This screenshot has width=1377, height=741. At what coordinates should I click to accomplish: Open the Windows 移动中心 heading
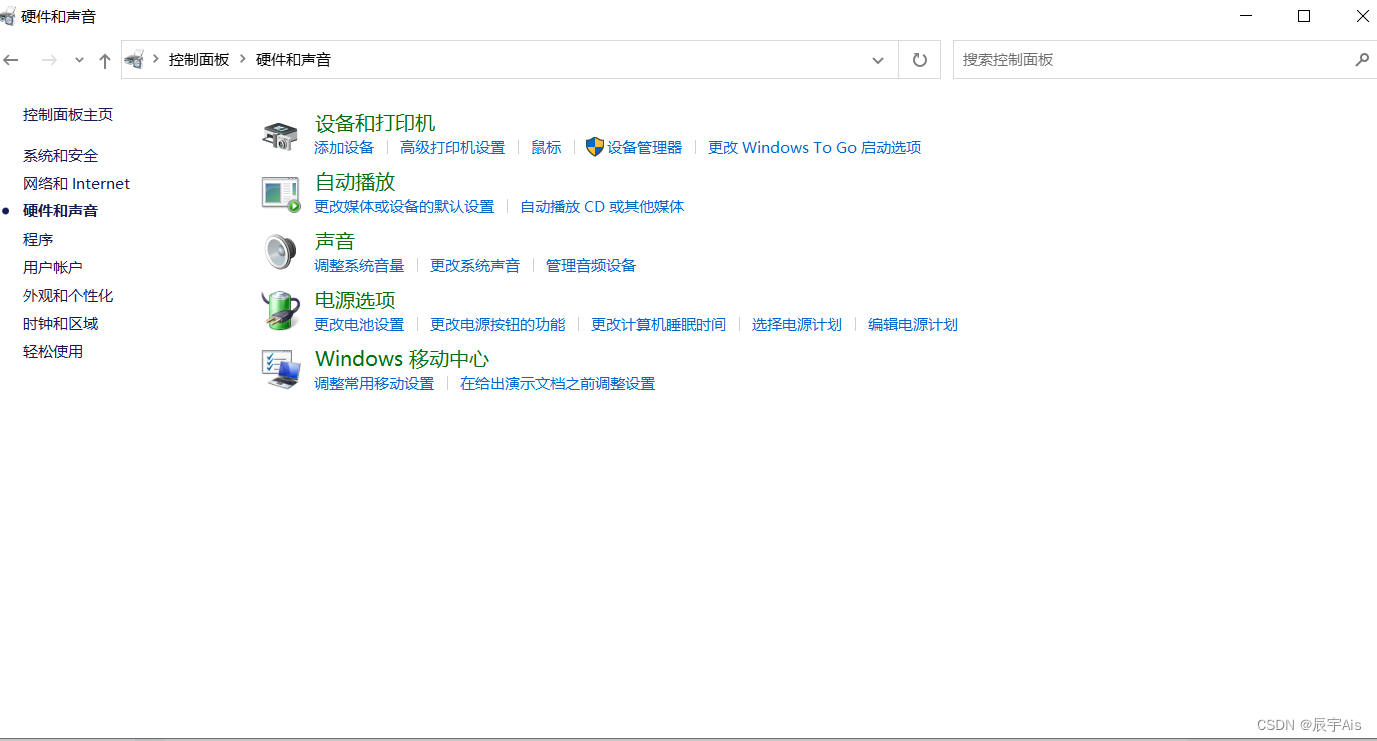coord(402,359)
